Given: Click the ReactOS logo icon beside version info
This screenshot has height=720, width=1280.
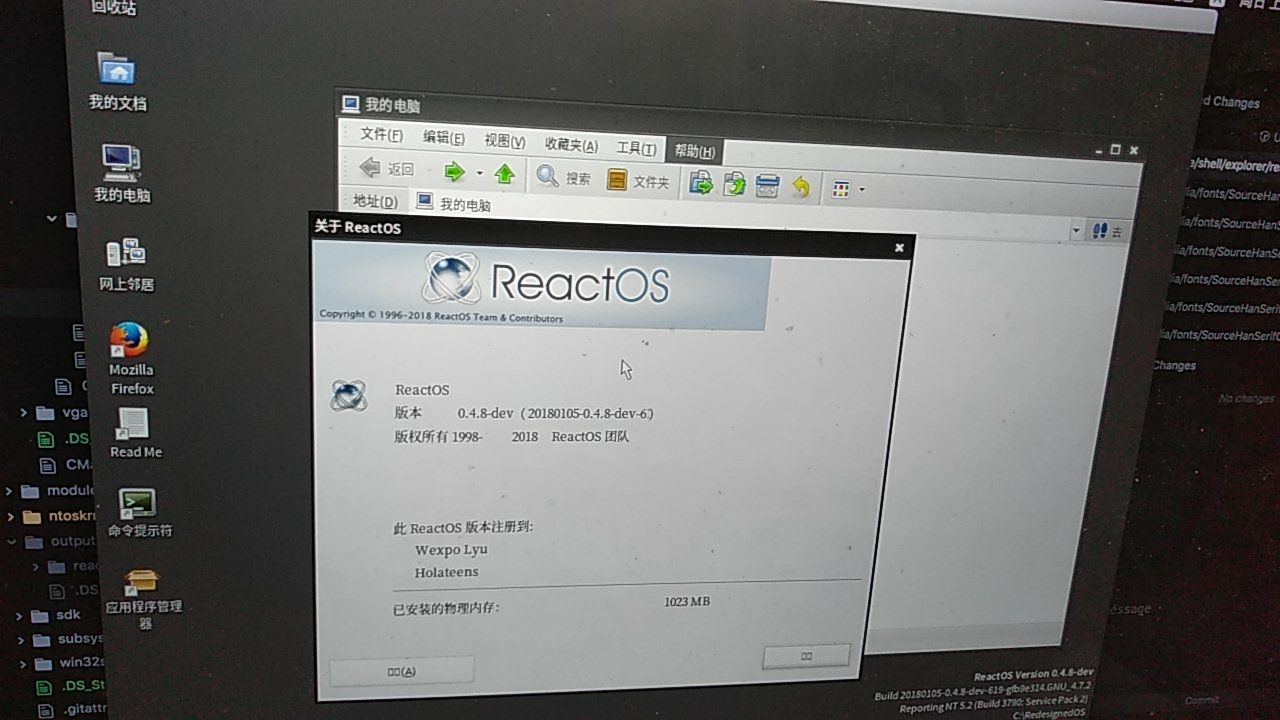Looking at the screenshot, I should (x=348, y=396).
